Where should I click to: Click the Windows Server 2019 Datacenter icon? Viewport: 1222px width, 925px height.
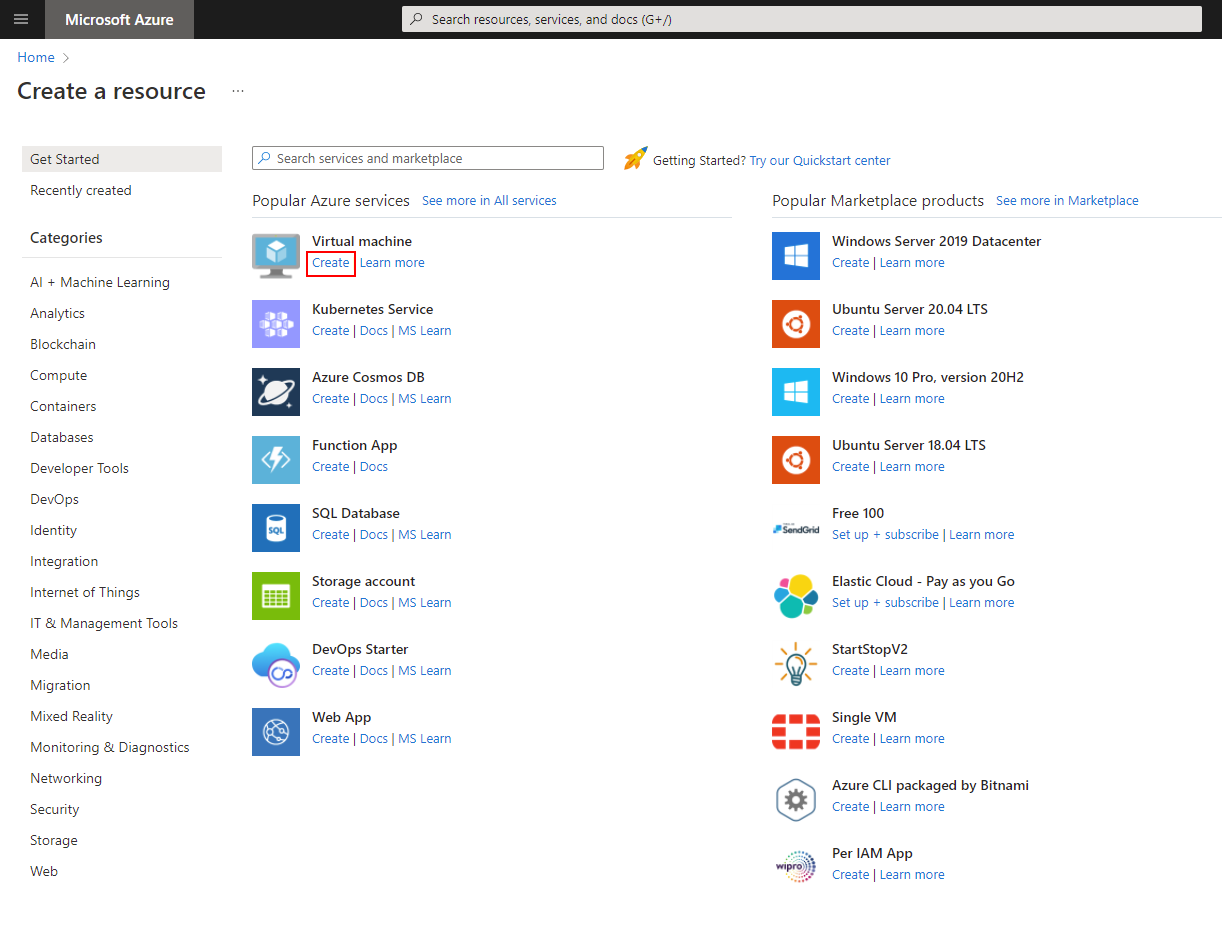click(796, 256)
